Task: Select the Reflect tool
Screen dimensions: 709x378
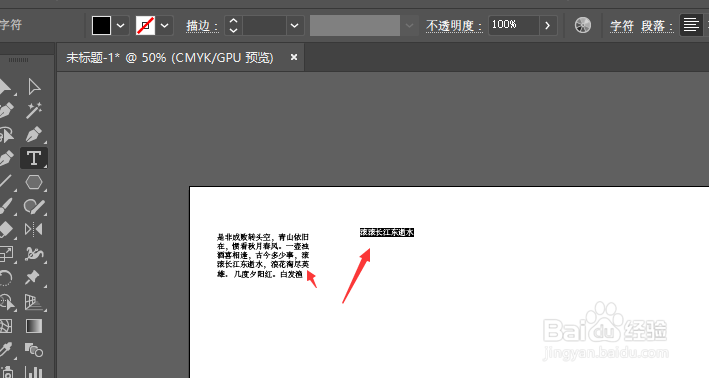Action: coord(34,229)
